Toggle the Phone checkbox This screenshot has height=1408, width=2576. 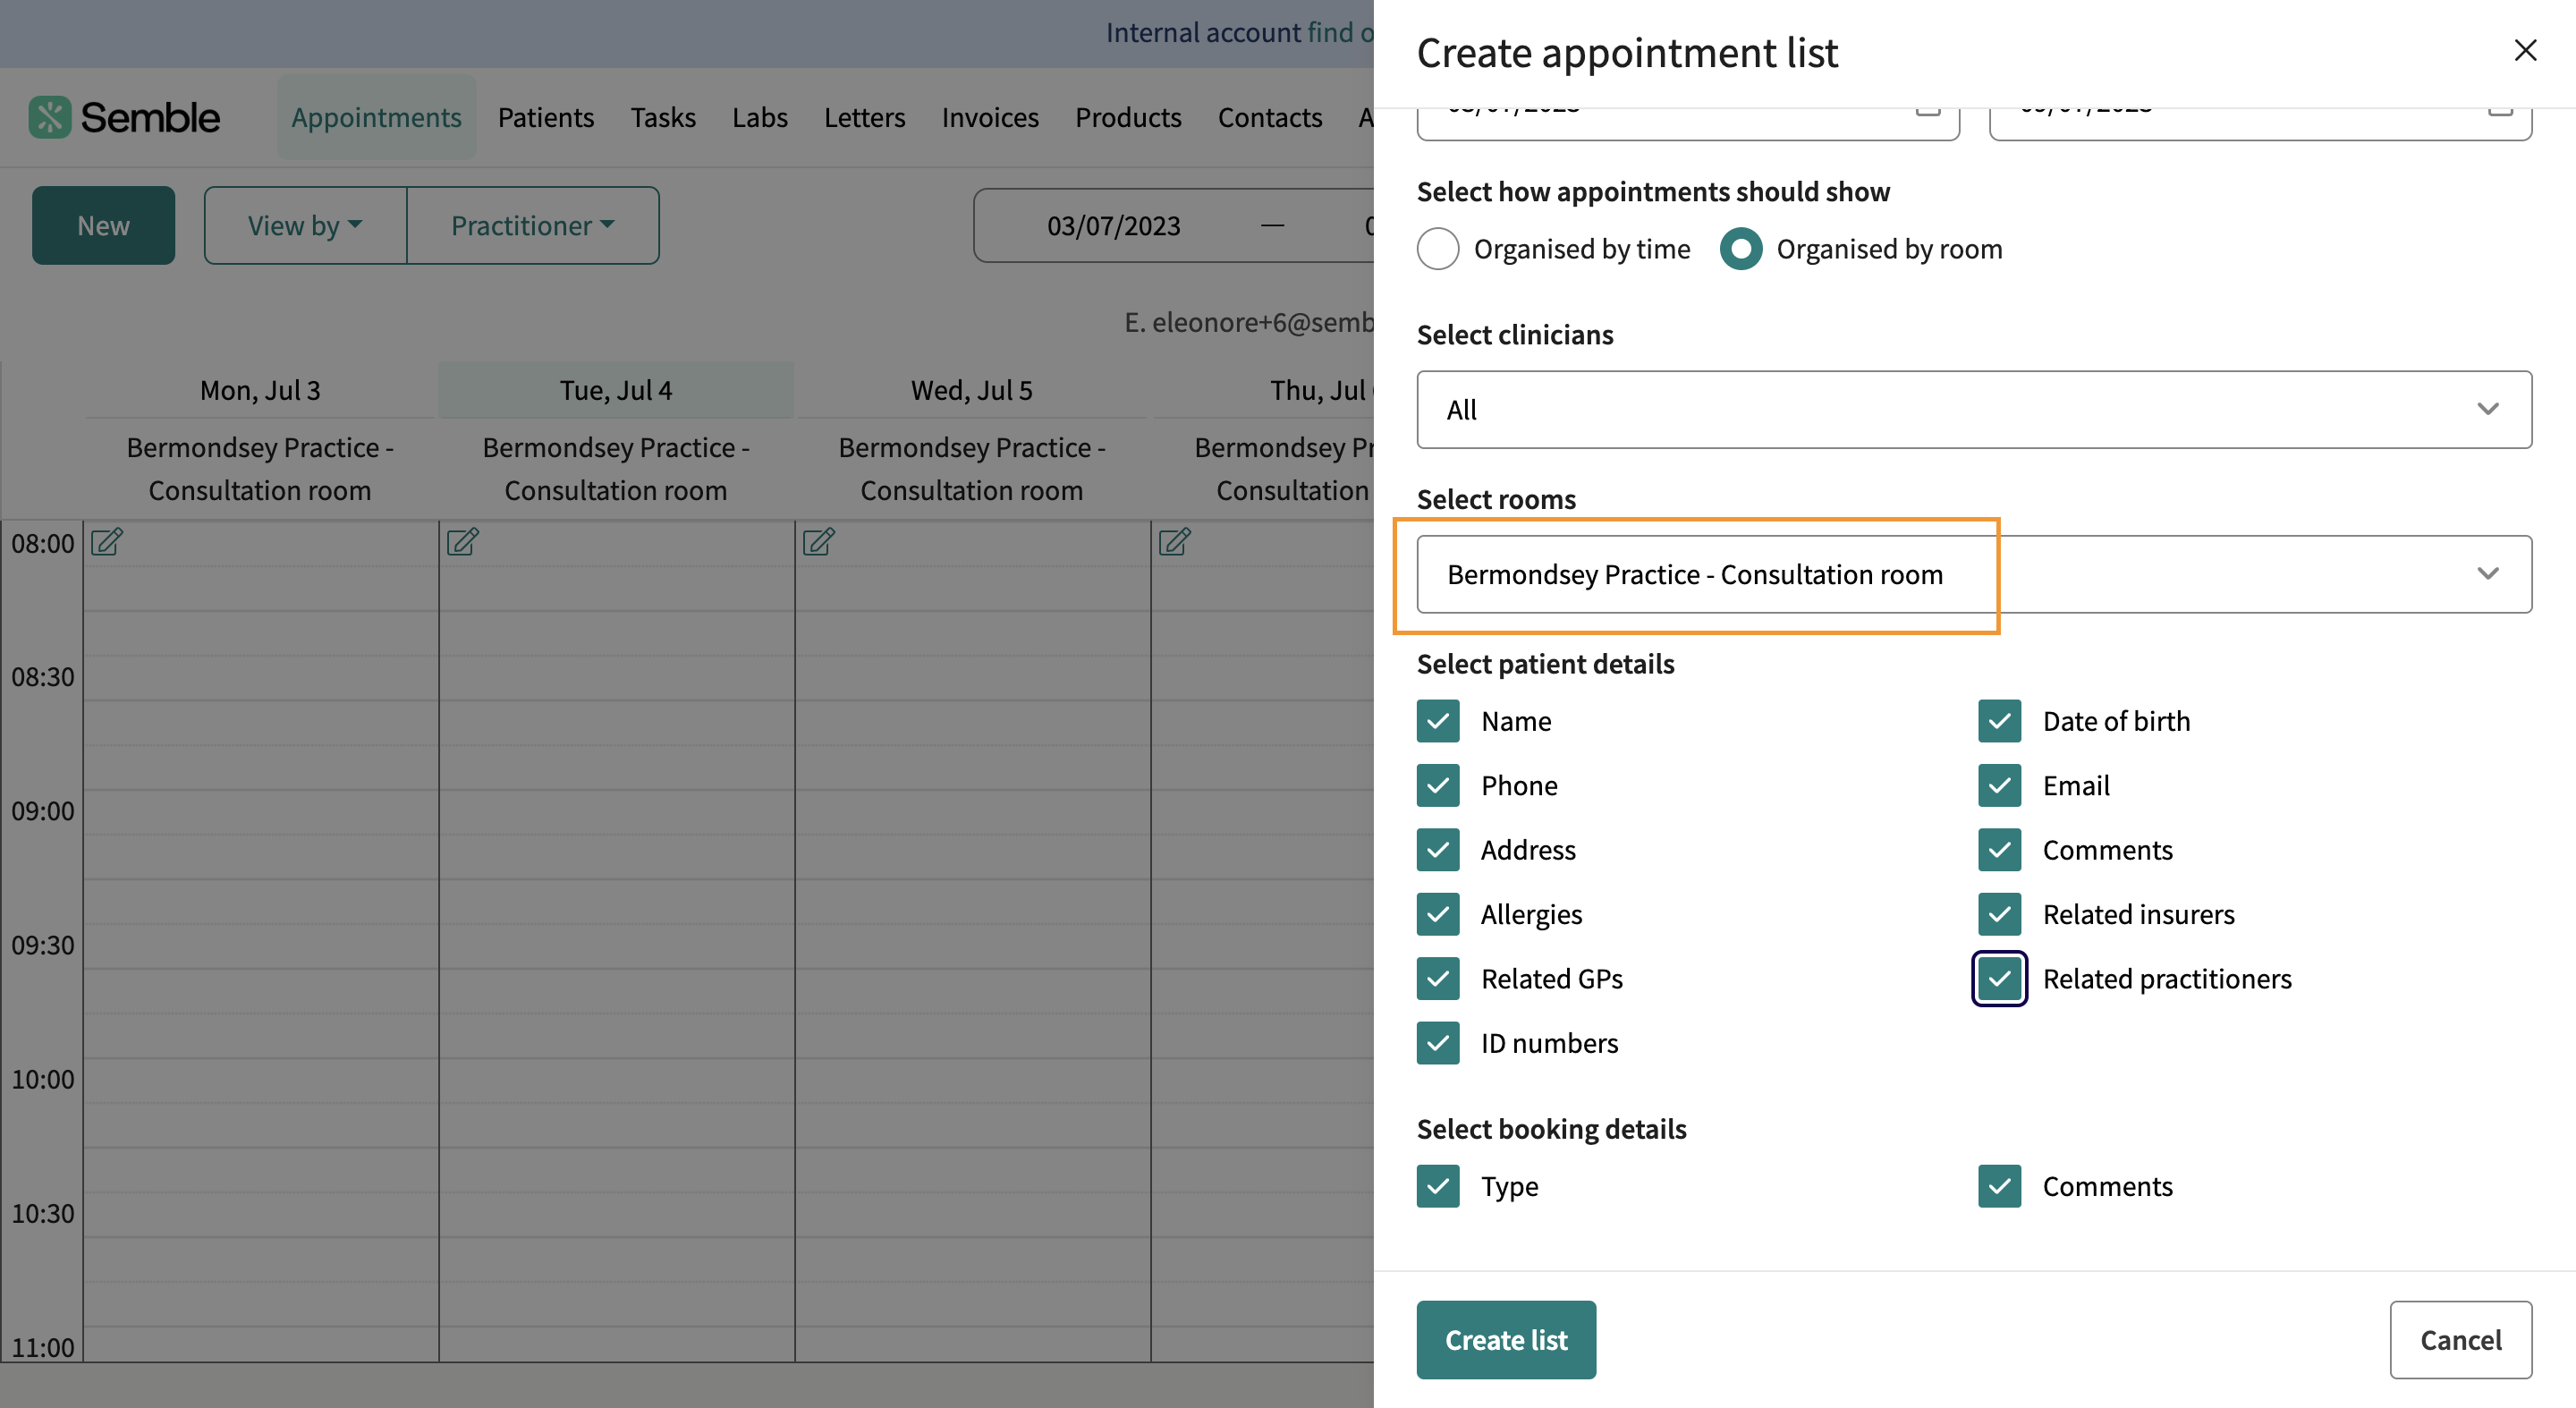pyautogui.click(x=1438, y=786)
